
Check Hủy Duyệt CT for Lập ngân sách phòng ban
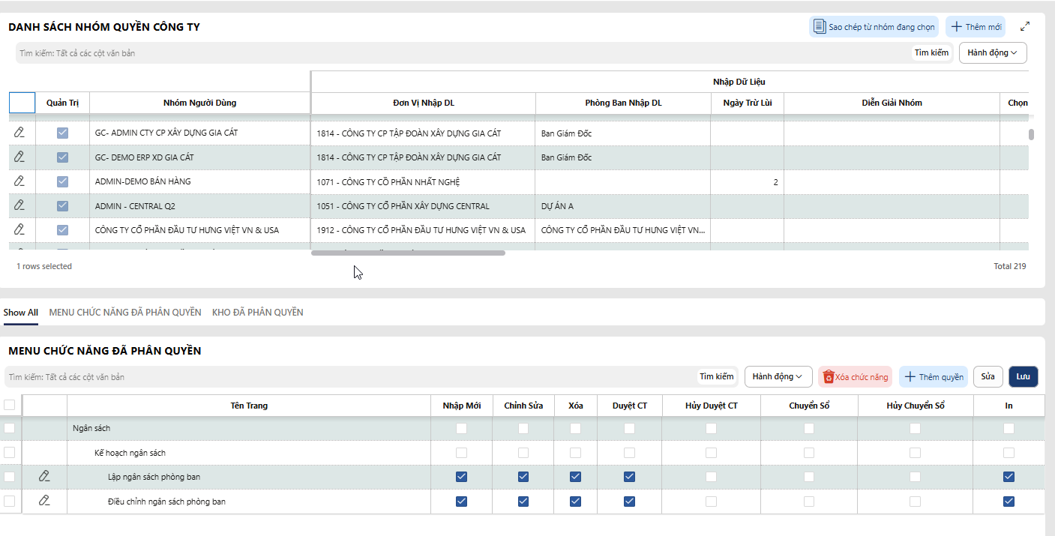(711, 476)
